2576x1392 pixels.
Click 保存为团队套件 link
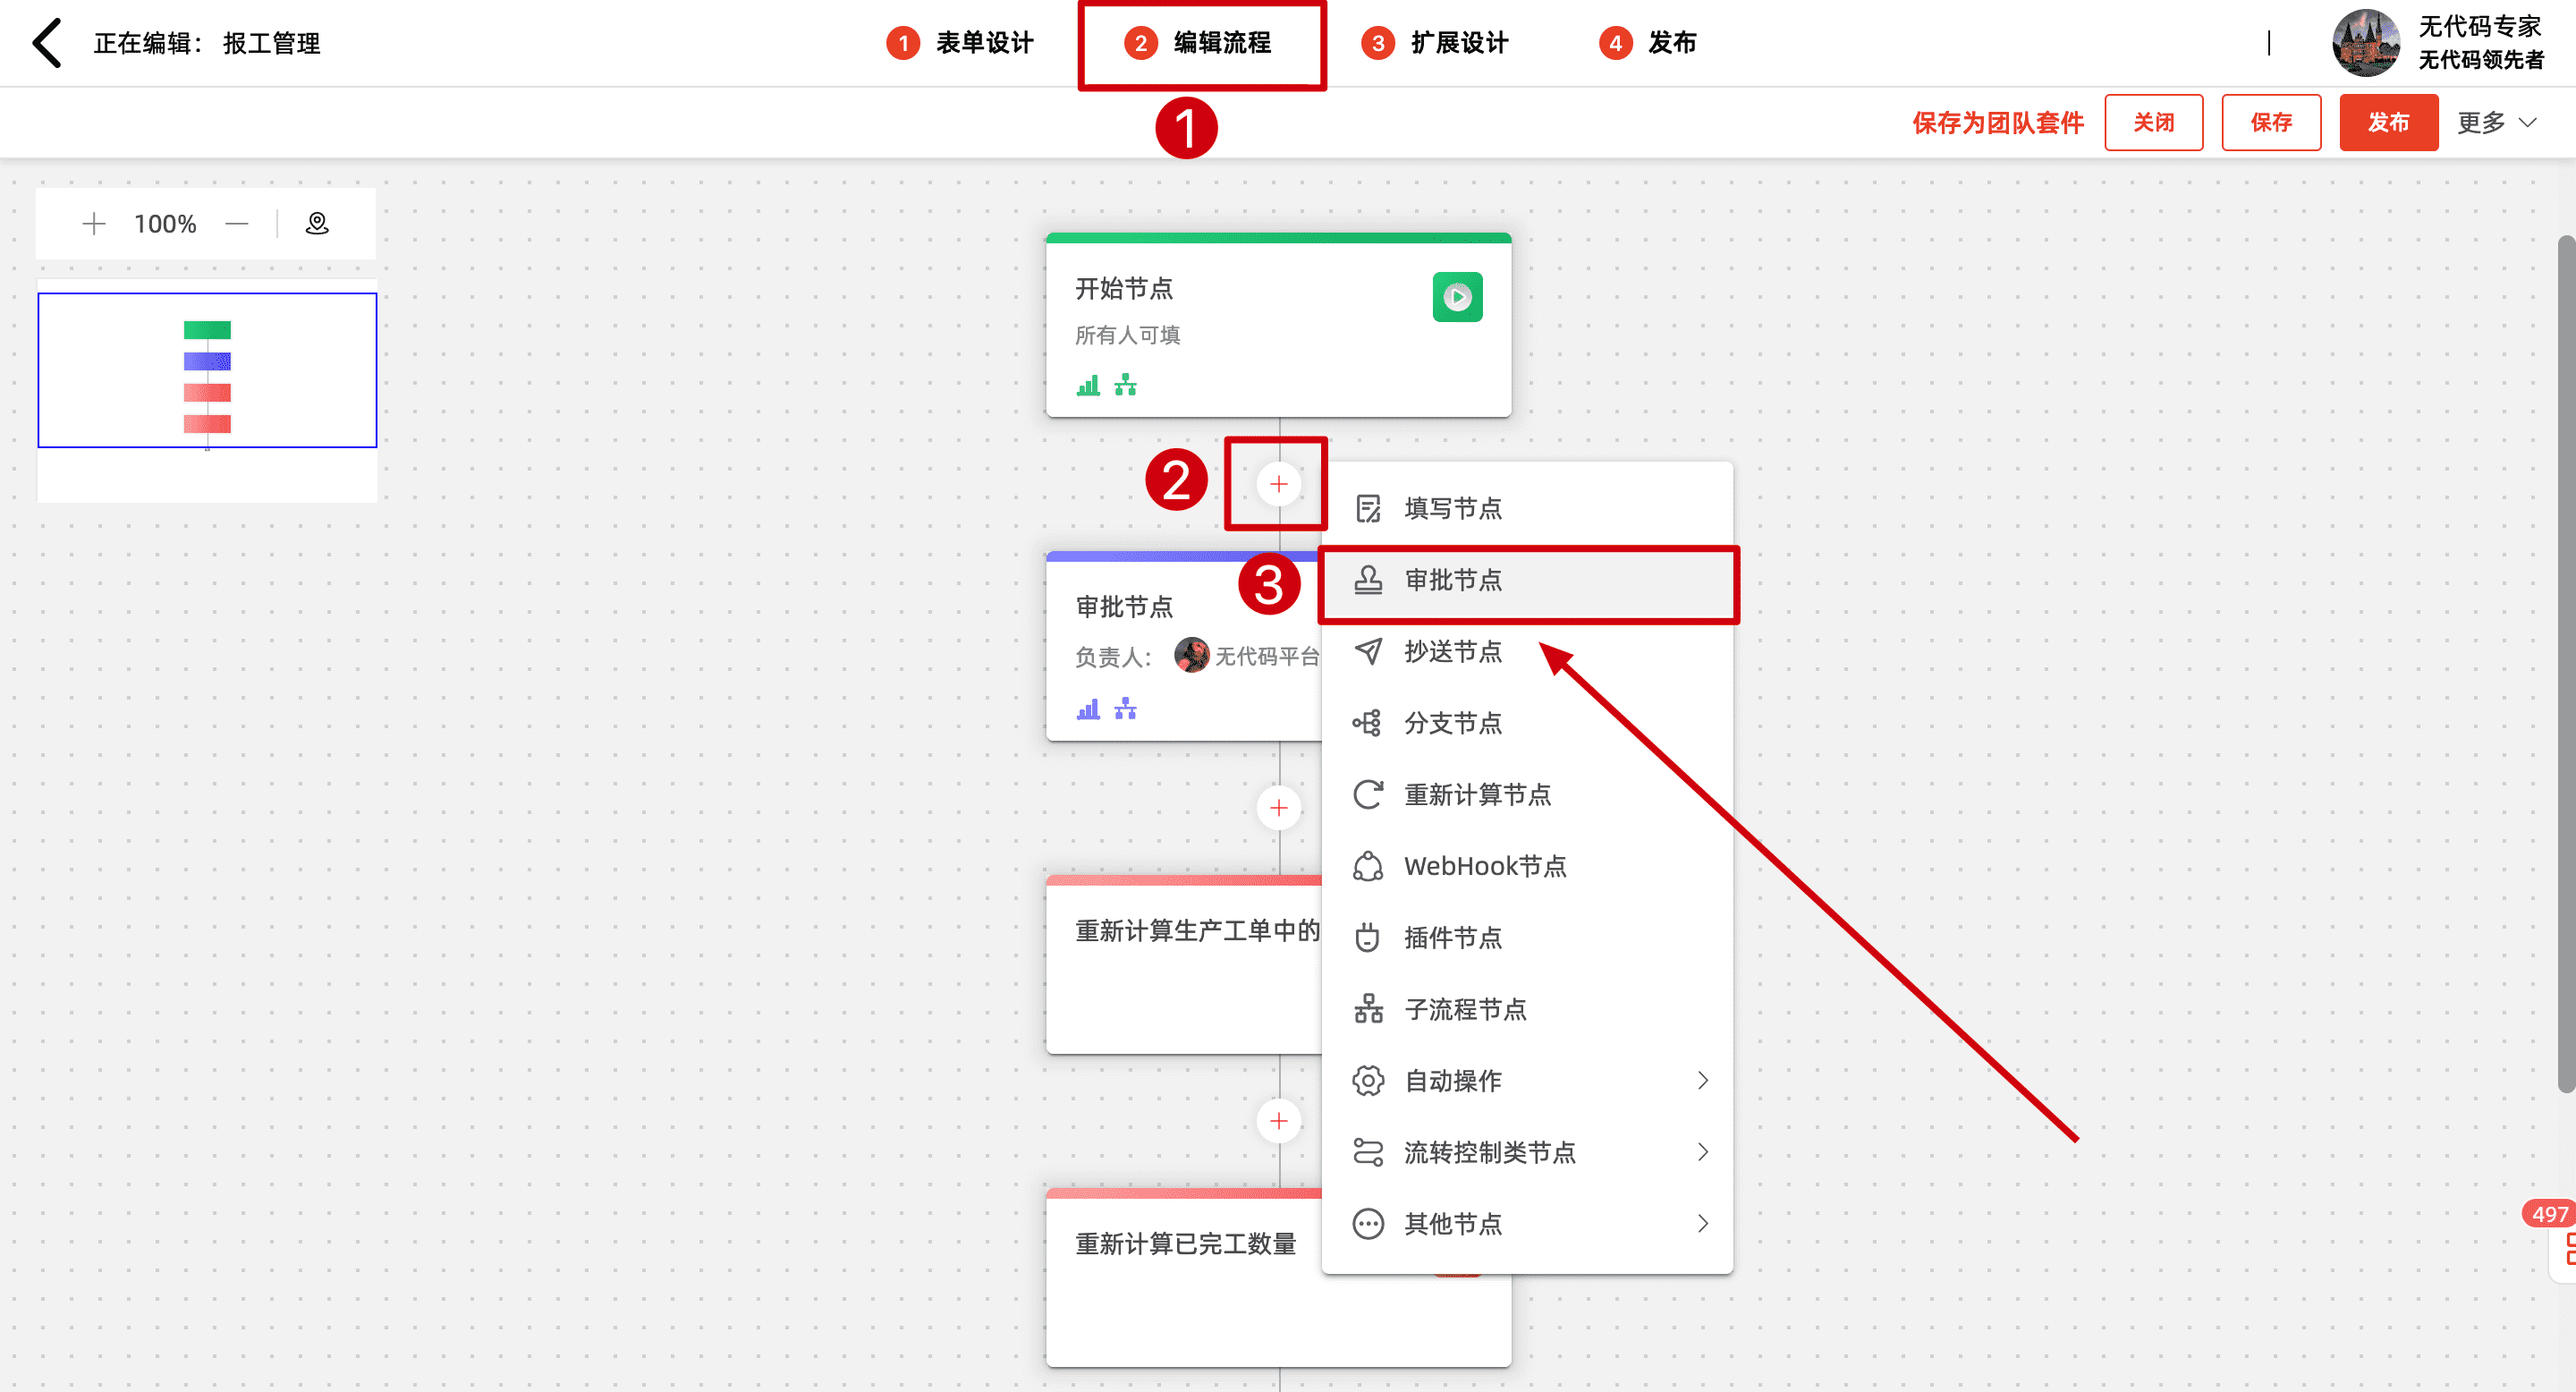pyautogui.click(x=1997, y=123)
